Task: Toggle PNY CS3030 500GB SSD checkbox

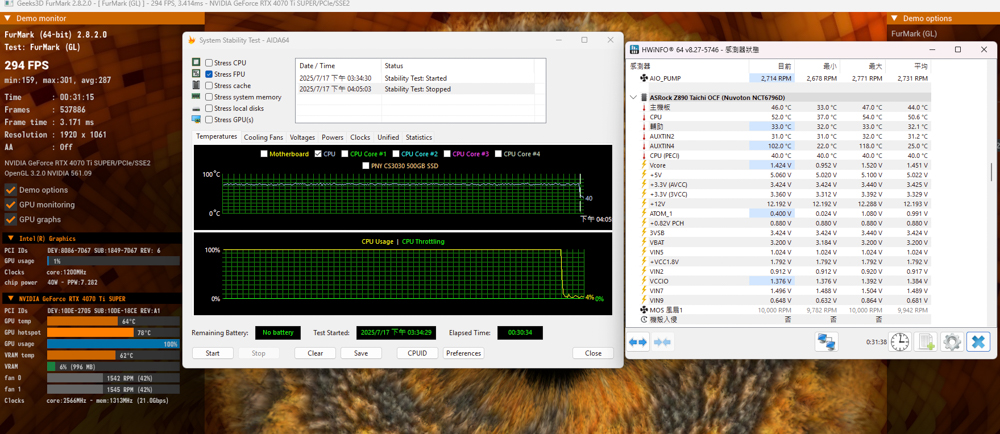Action: click(x=366, y=166)
